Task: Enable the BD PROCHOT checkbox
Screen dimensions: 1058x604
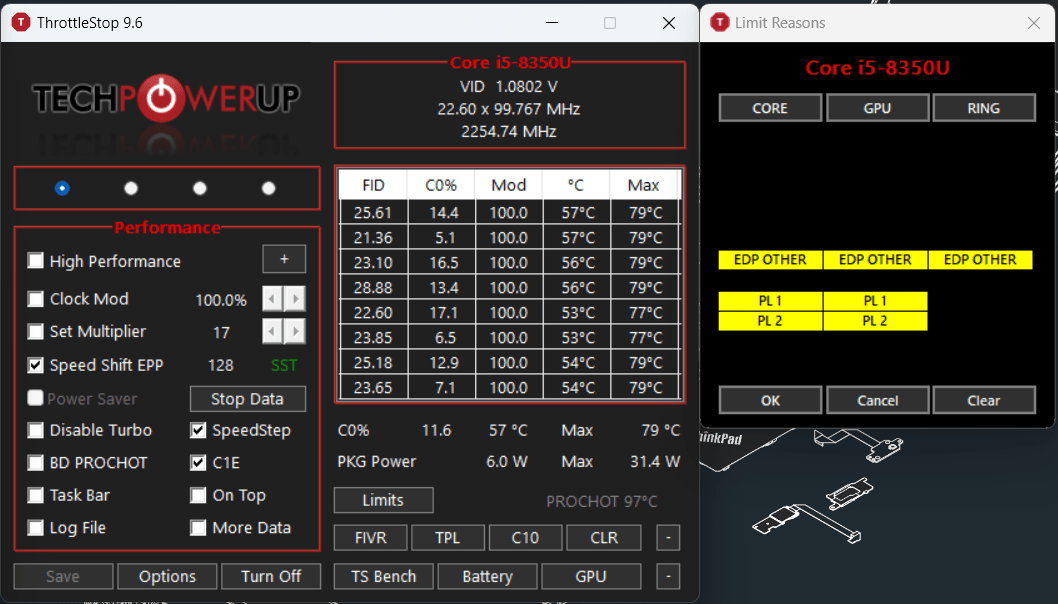Action: pos(36,463)
